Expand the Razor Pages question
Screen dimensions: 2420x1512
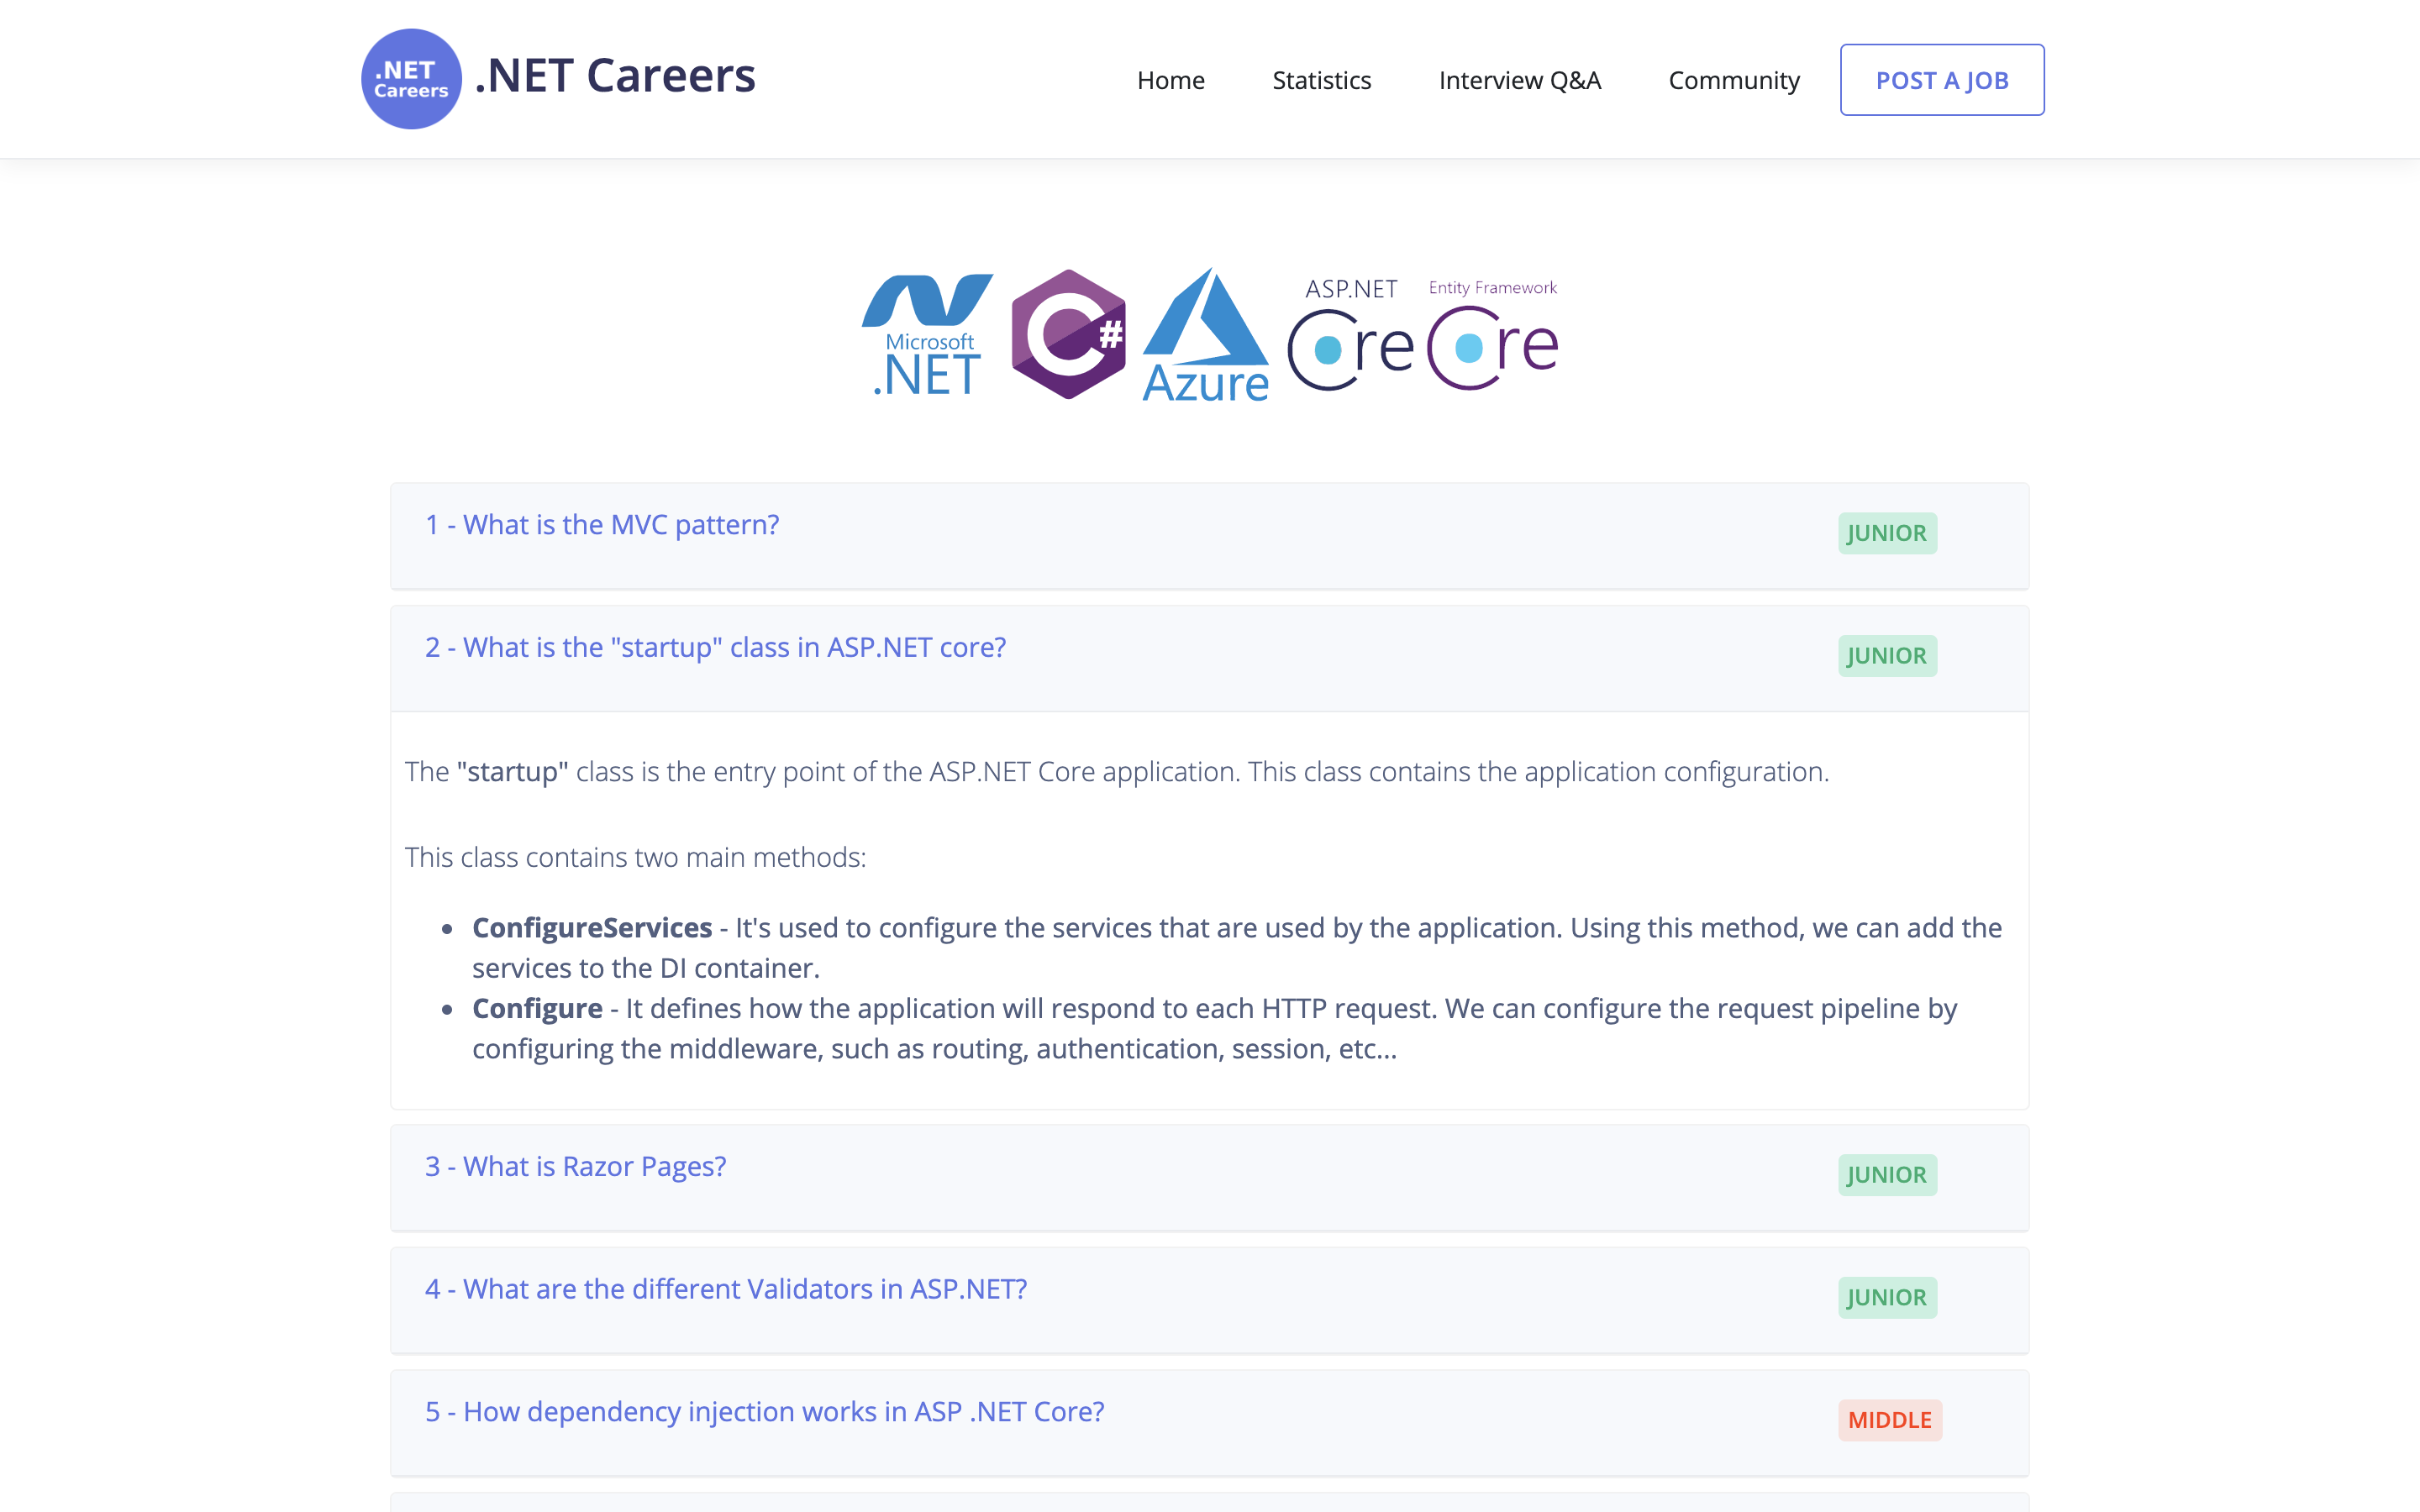coord(575,1166)
